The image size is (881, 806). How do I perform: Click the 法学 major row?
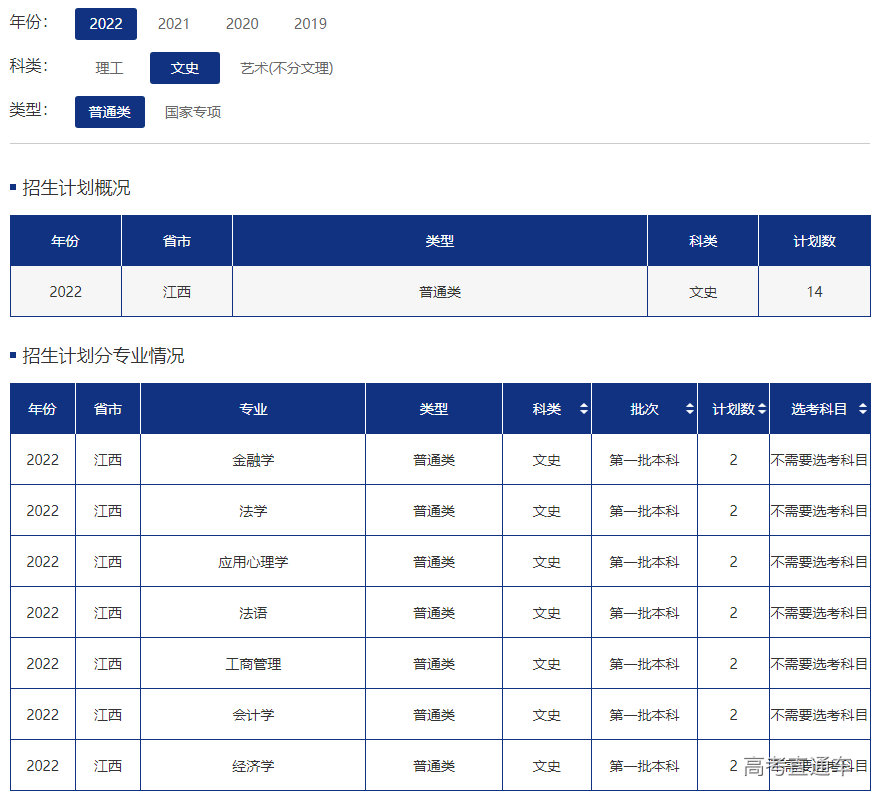(x=253, y=511)
